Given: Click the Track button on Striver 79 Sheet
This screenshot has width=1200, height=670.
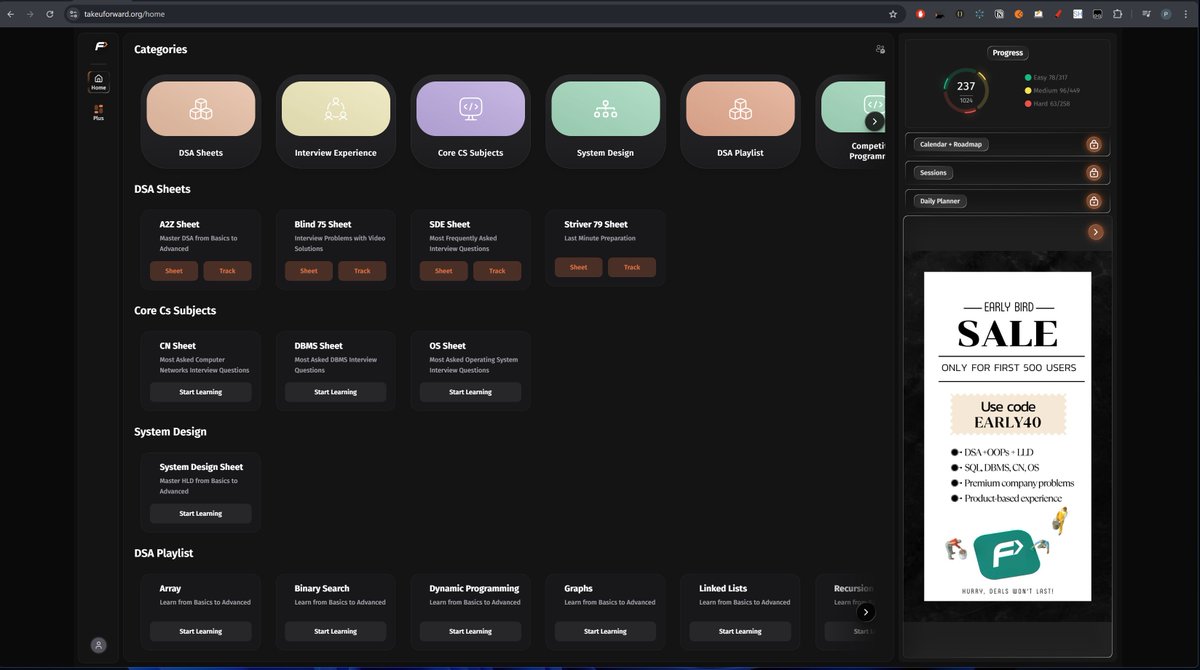Looking at the screenshot, I should click(x=632, y=267).
